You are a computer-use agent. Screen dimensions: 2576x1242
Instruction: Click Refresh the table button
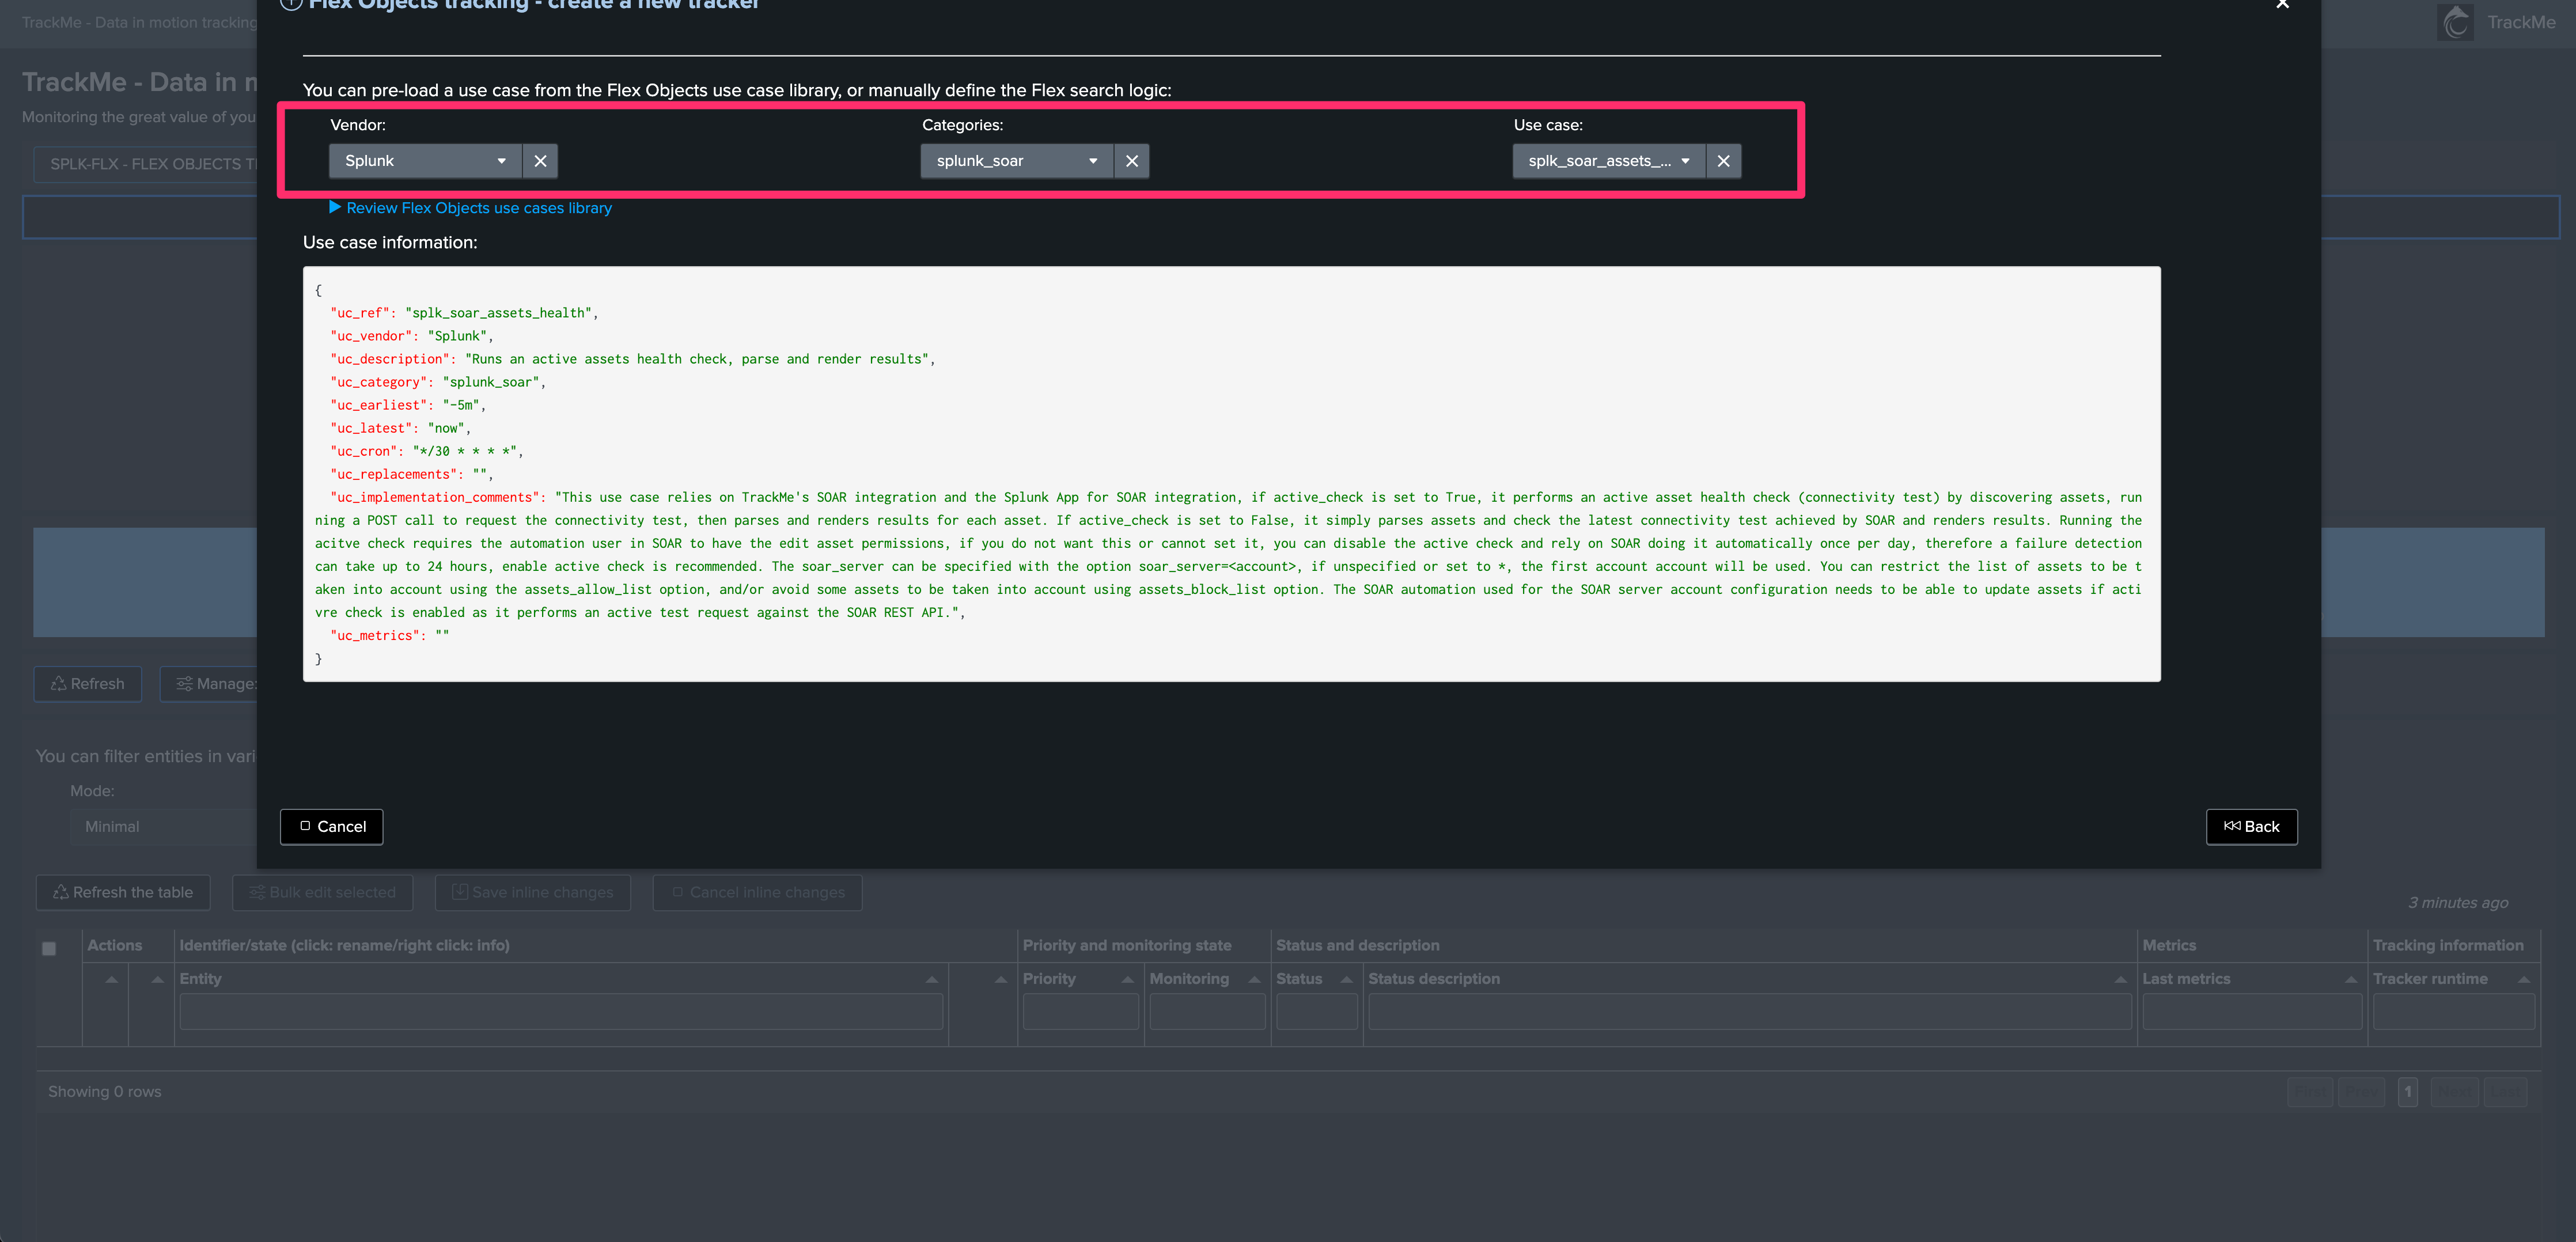point(123,892)
